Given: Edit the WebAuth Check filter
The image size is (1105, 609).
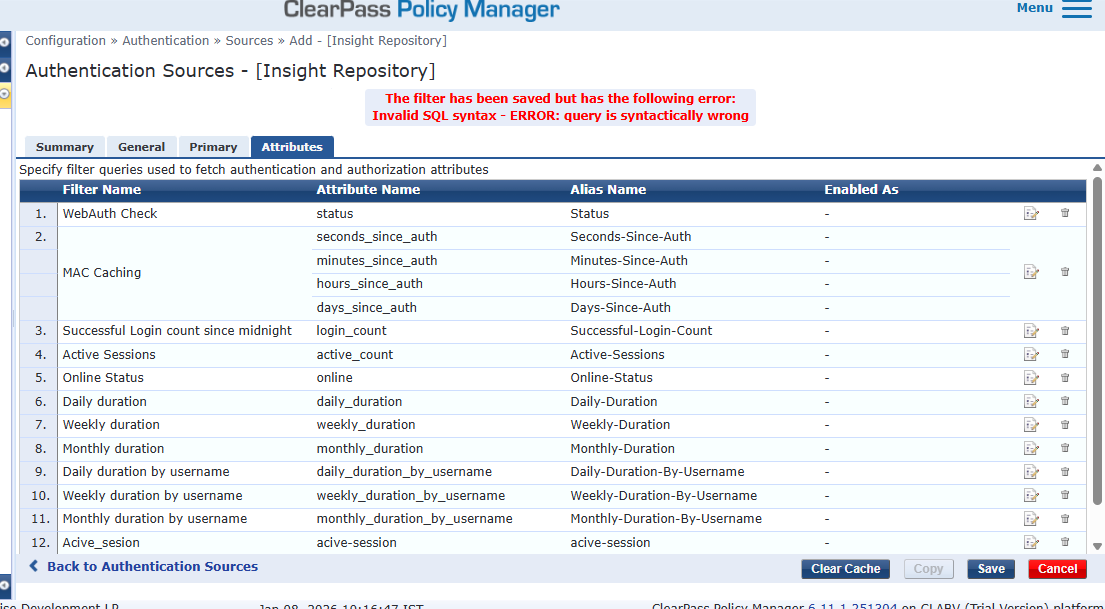Looking at the screenshot, I should coord(1031,213).
